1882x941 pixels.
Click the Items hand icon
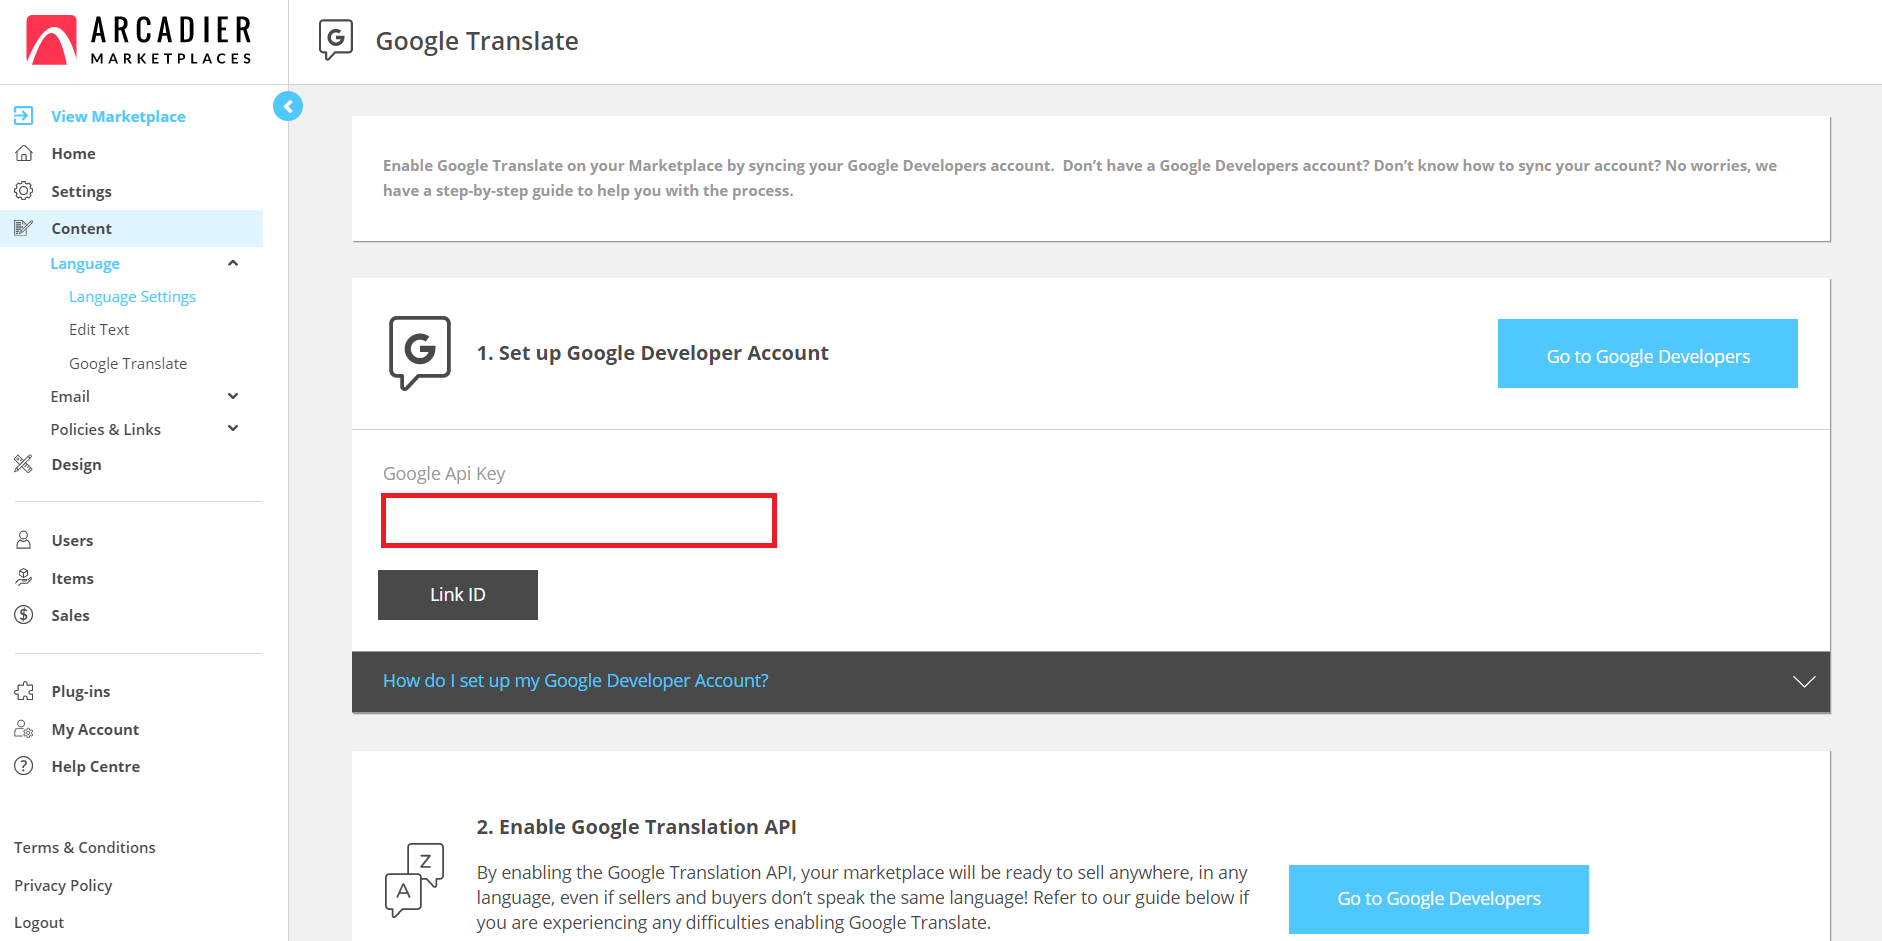[24, 577]
